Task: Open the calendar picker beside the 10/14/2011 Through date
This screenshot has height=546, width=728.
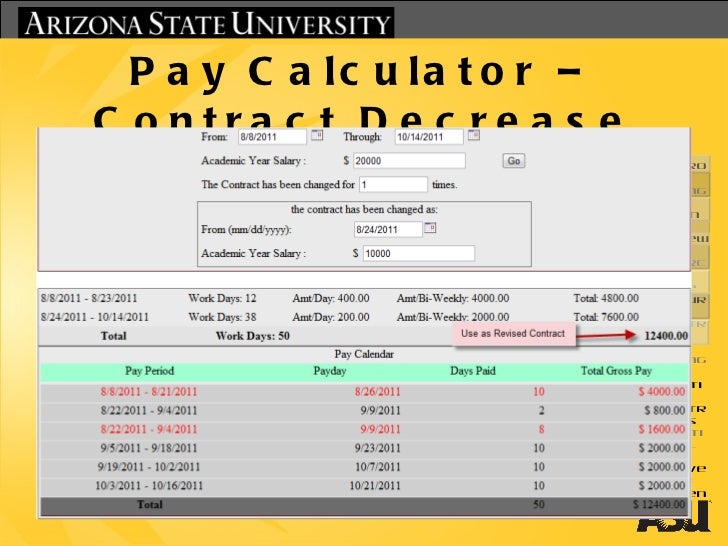Action: point(474,135)
